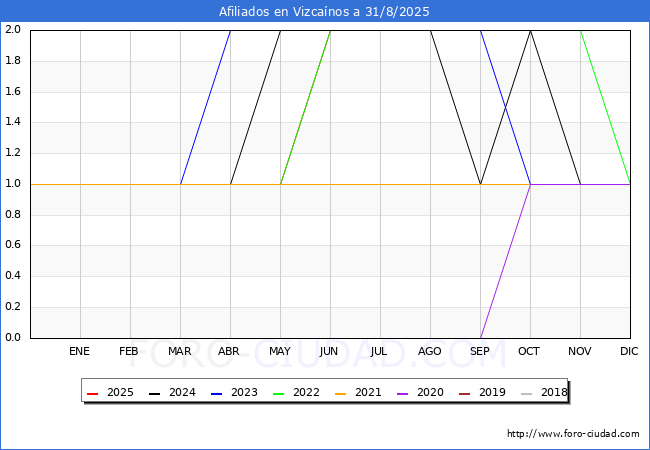The height and width of the screenshot is (450, 650).
Task: Click the blue 2023 line rising between MAR and ABR
Action: point(205,107)
